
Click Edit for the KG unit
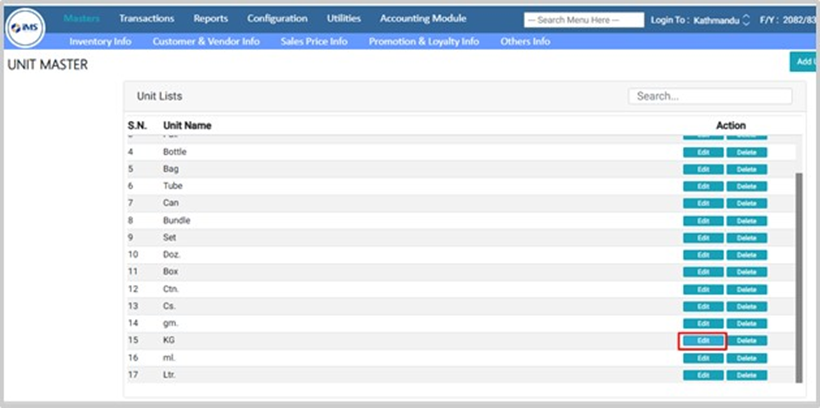pos(703,341)
